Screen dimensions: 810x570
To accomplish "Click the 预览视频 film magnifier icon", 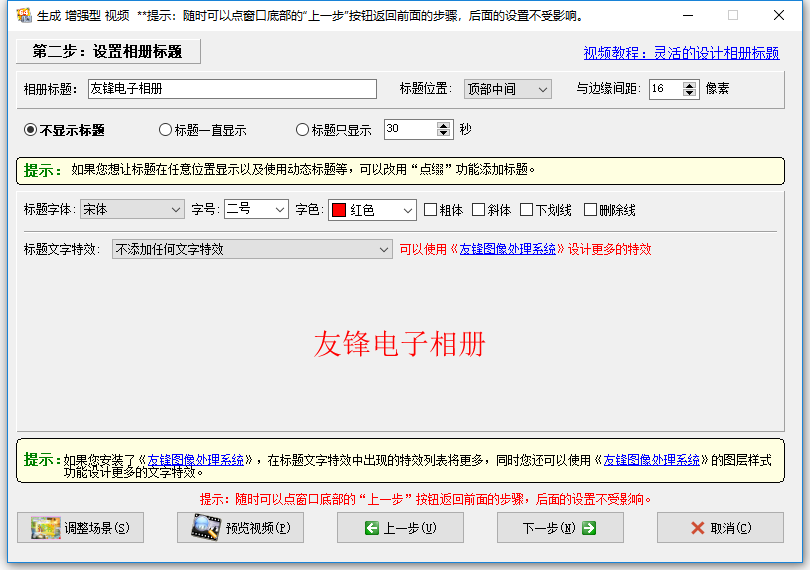I will click(206, 527).
